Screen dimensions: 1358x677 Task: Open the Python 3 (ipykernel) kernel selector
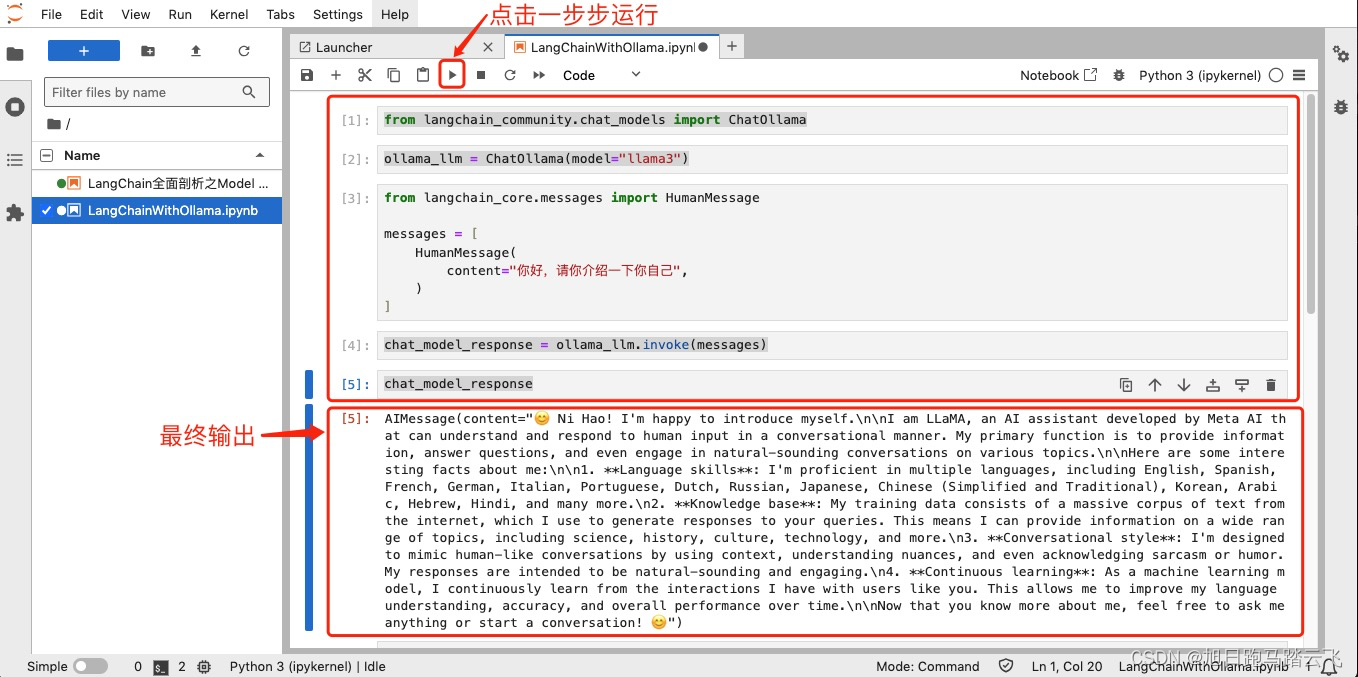tap(1200, 75)
